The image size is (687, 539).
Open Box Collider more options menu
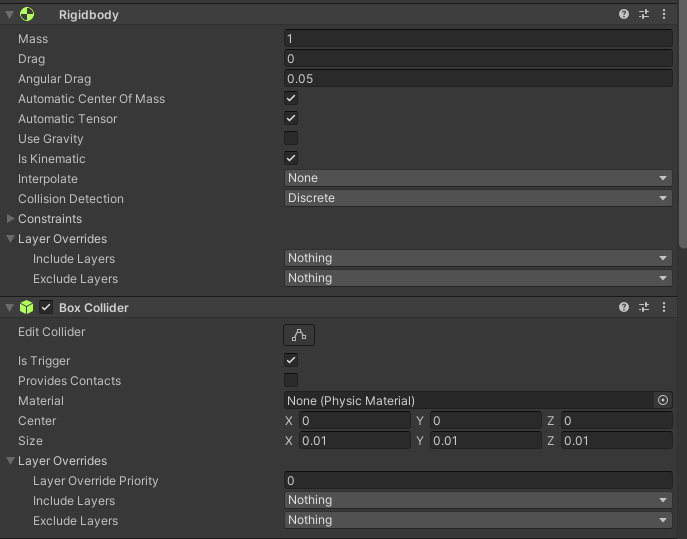click(663, 308)
